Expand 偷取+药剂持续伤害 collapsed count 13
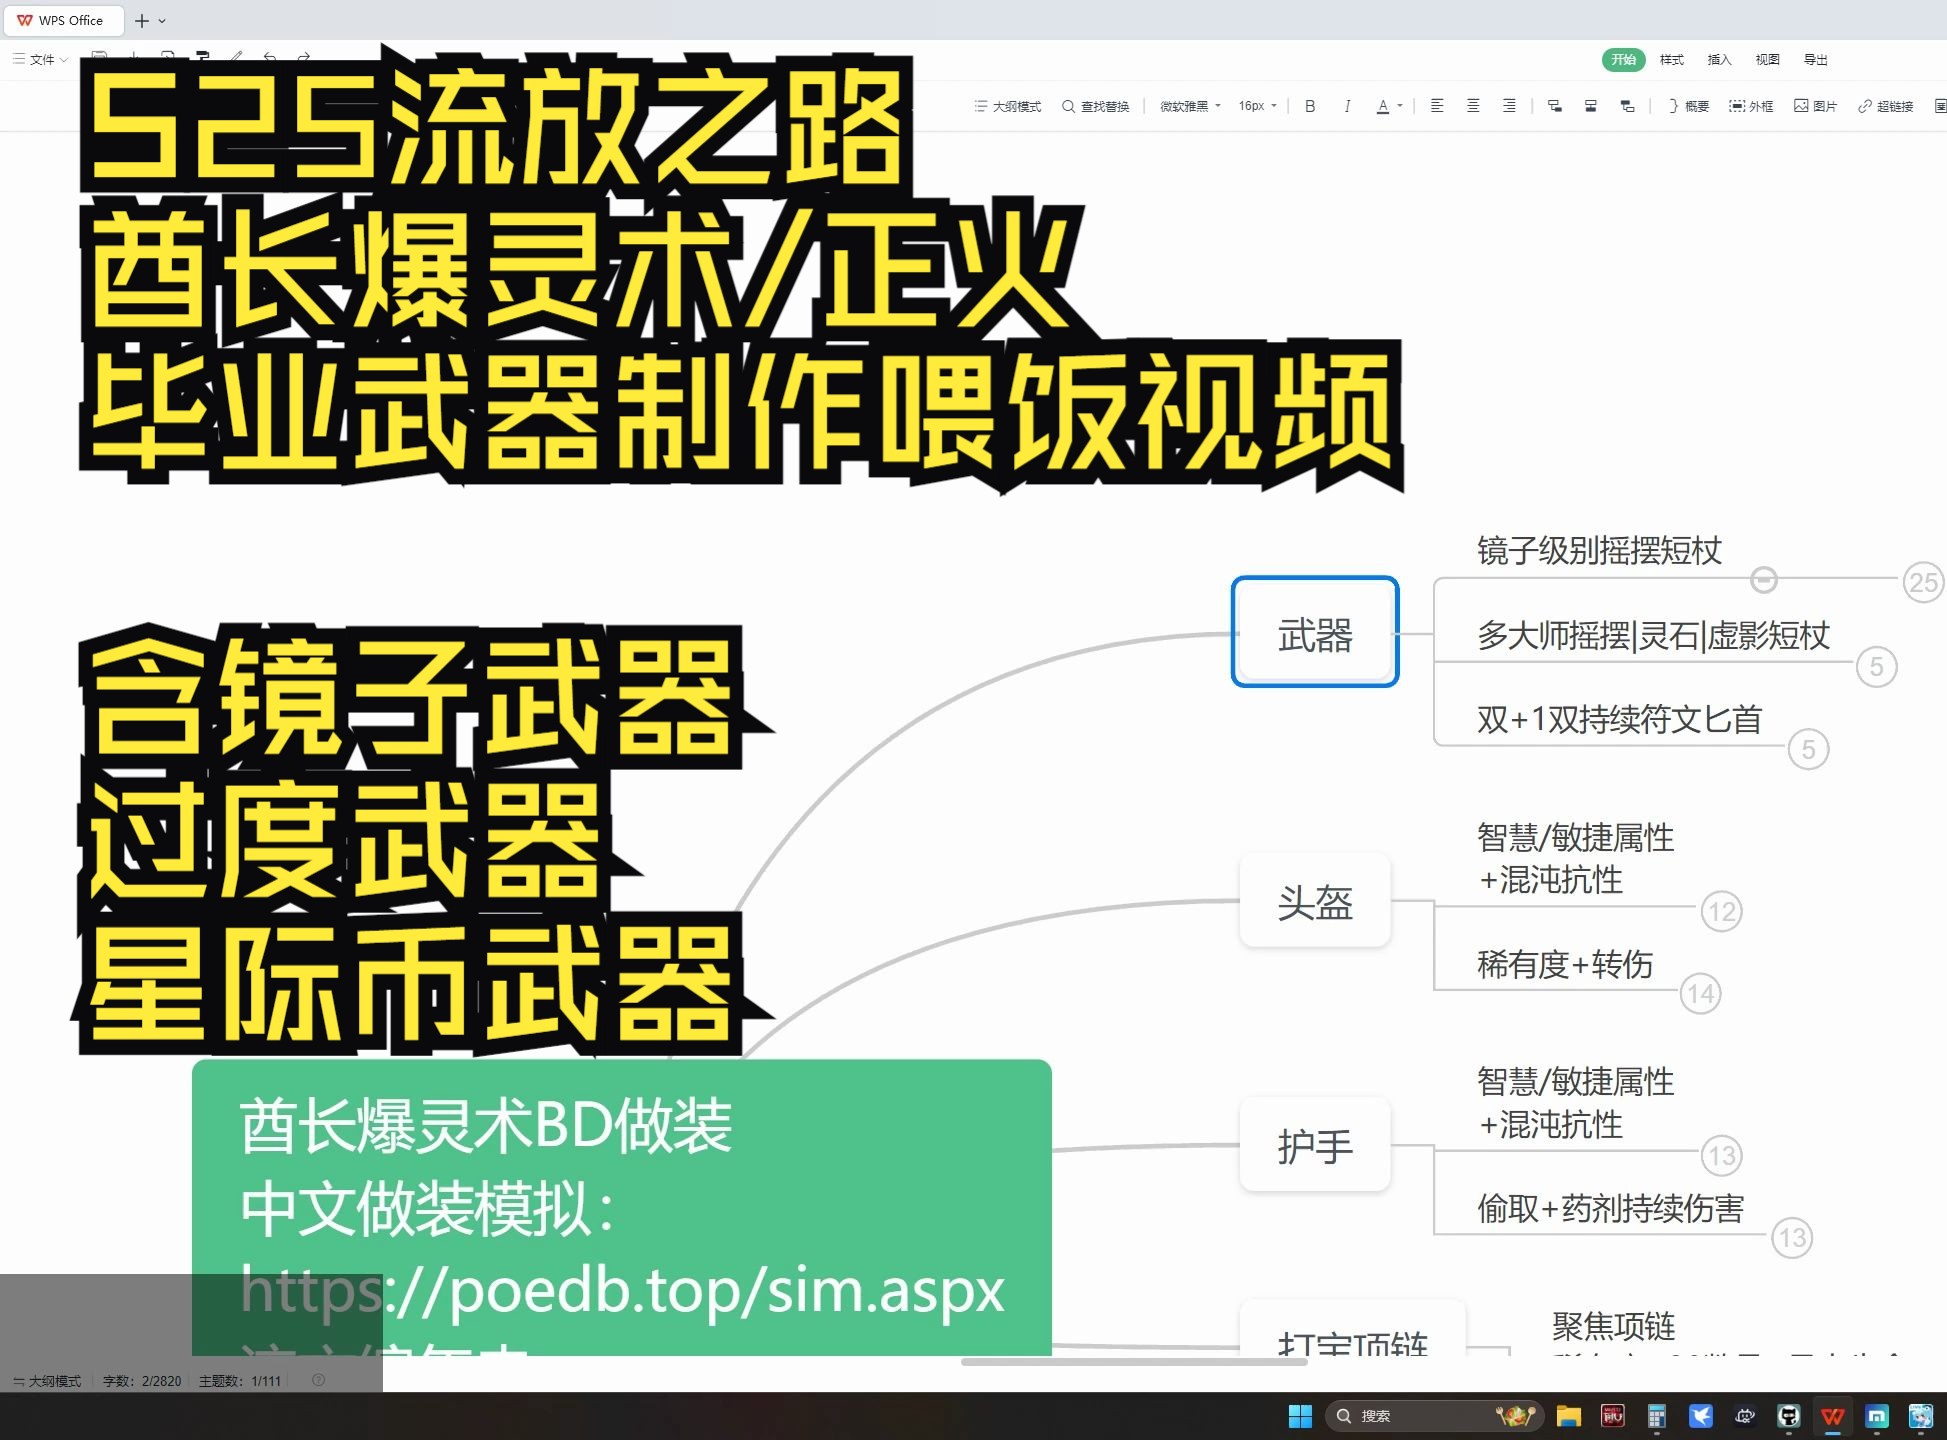The width and height of the screenshot is (1947, 1440). (x=1792, y=1238)
